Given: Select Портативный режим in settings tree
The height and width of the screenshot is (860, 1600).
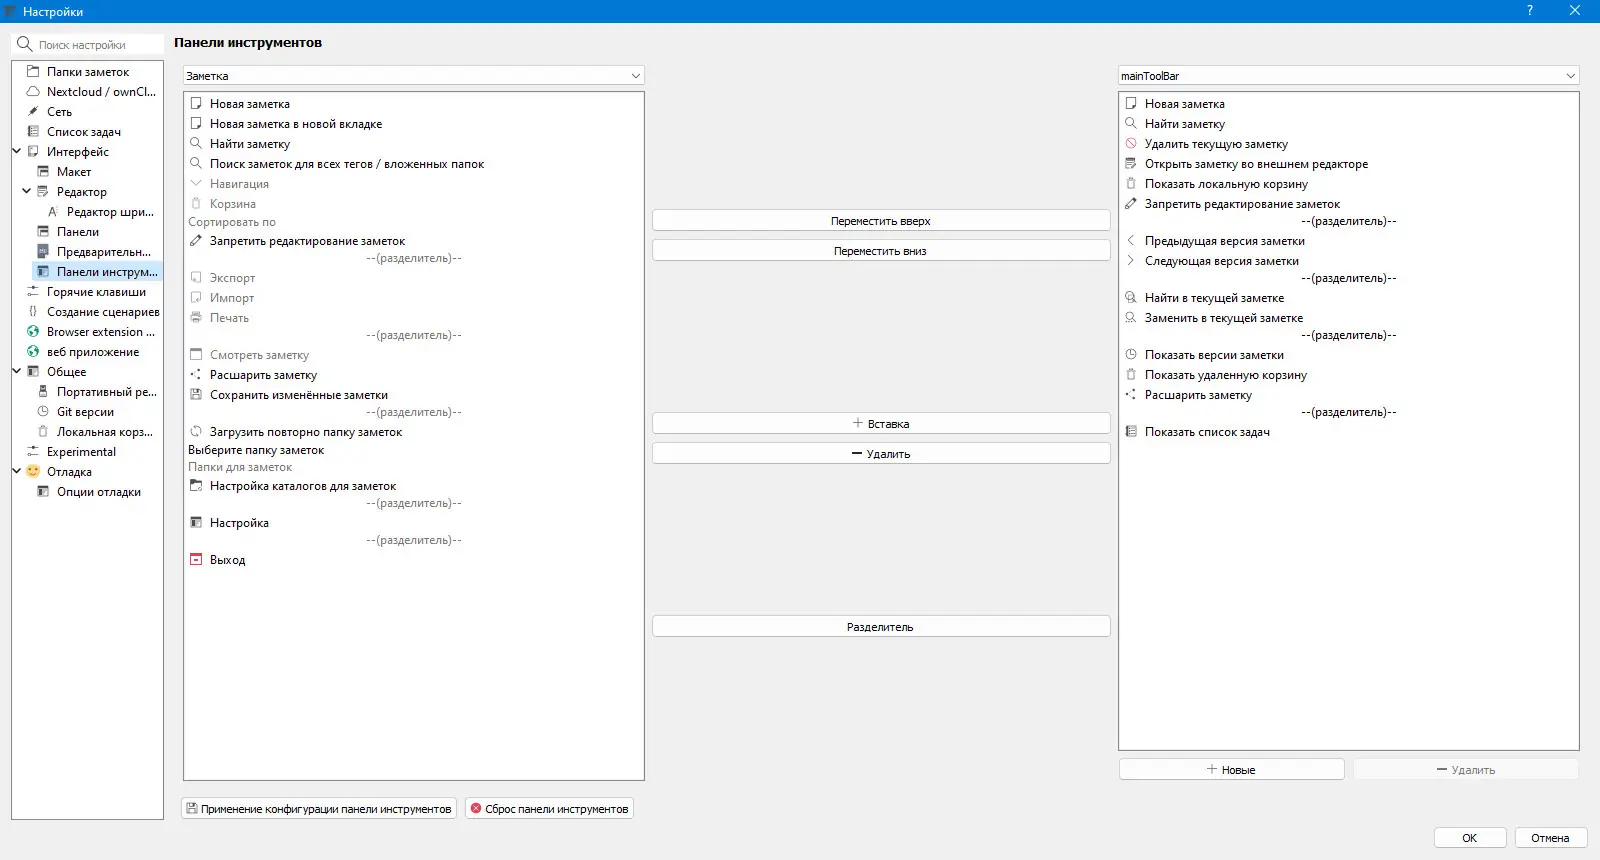Looking at the screenshot, I should click(x=106, y=392).
